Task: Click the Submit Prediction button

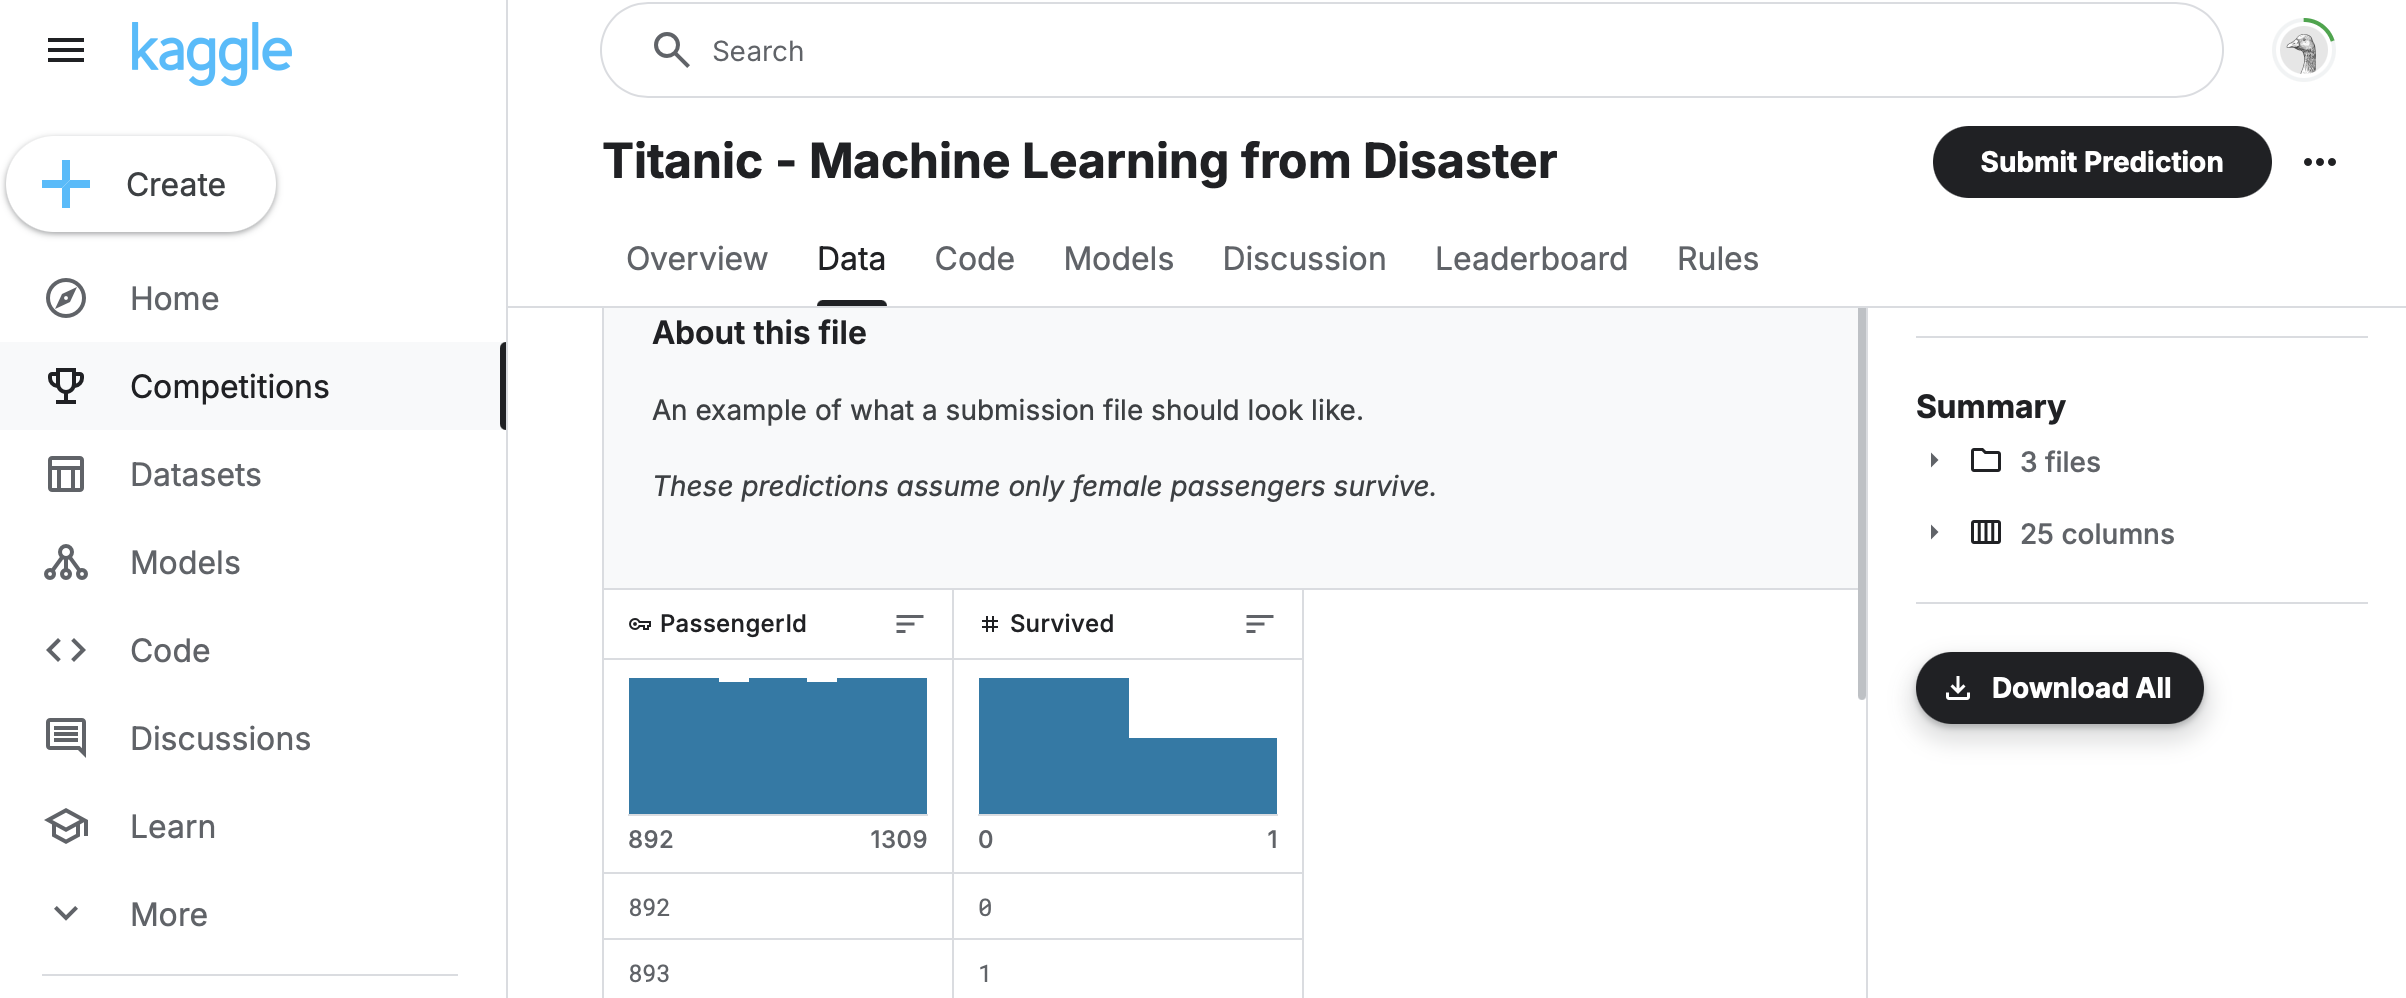Action: tap(2101, 162)
